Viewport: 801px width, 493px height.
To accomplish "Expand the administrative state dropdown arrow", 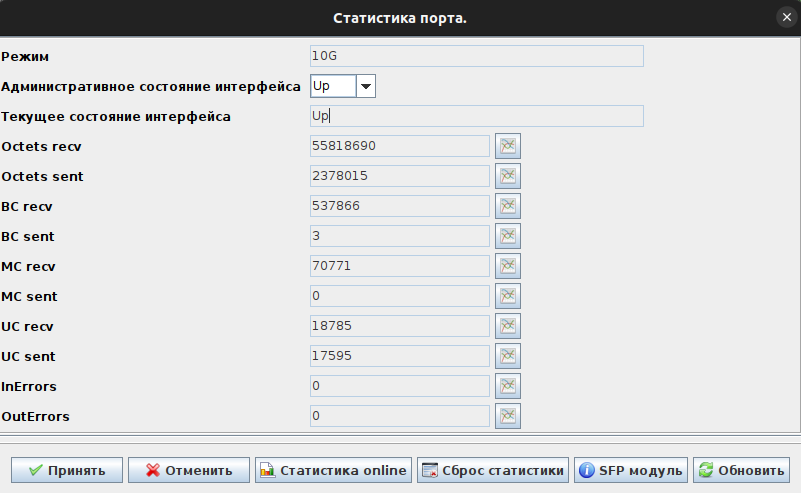I will point(366,87).
